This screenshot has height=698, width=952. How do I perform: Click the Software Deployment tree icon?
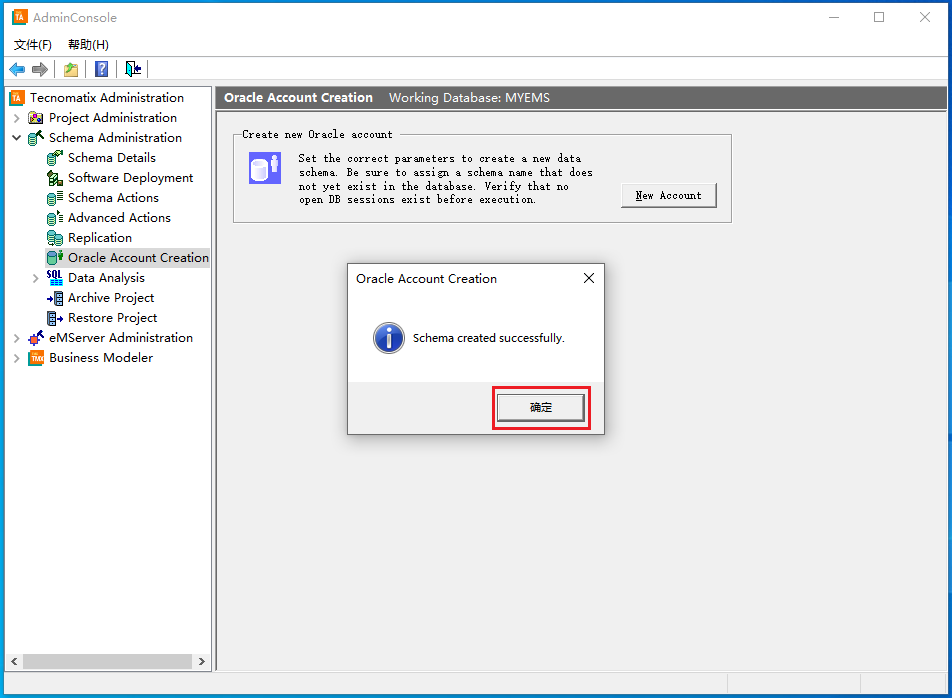click(x=55, y=178)
